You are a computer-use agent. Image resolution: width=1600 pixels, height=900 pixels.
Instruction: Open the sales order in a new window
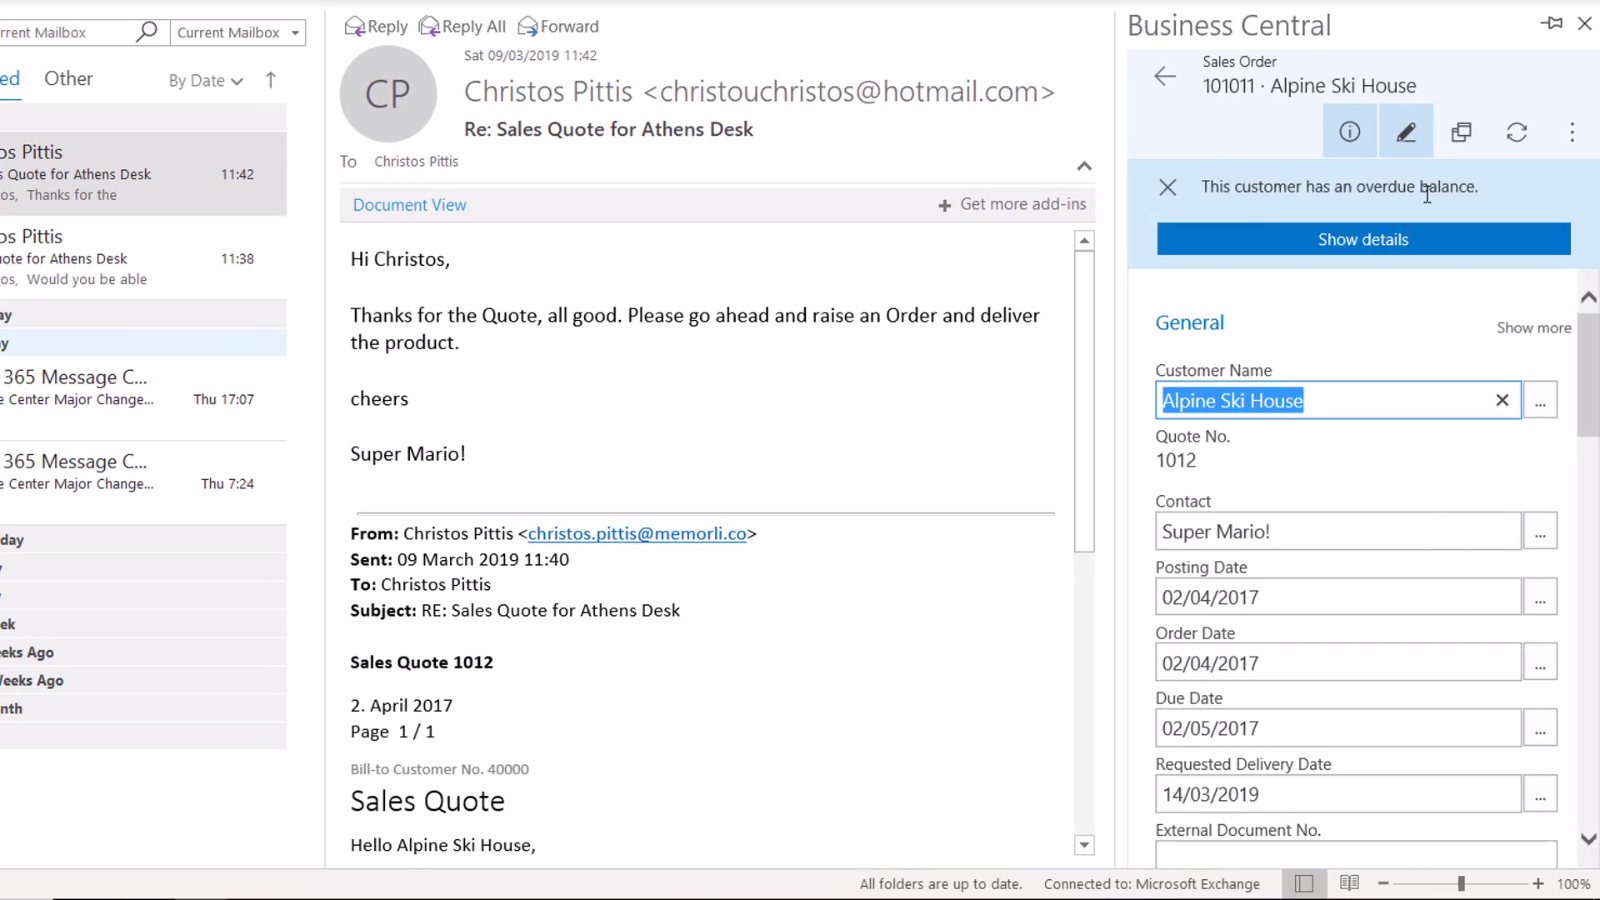pyautogui.click(x=1461, y=131)
